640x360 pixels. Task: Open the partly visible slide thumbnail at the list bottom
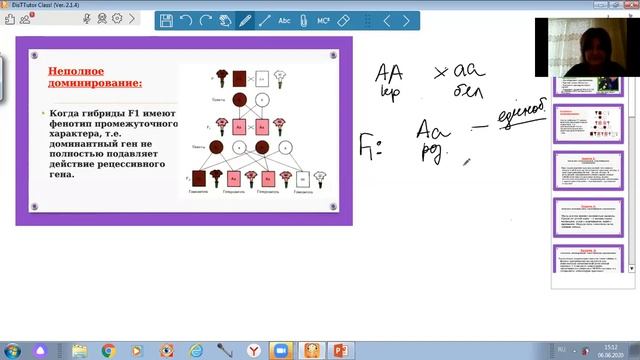(x=588, y=259)
